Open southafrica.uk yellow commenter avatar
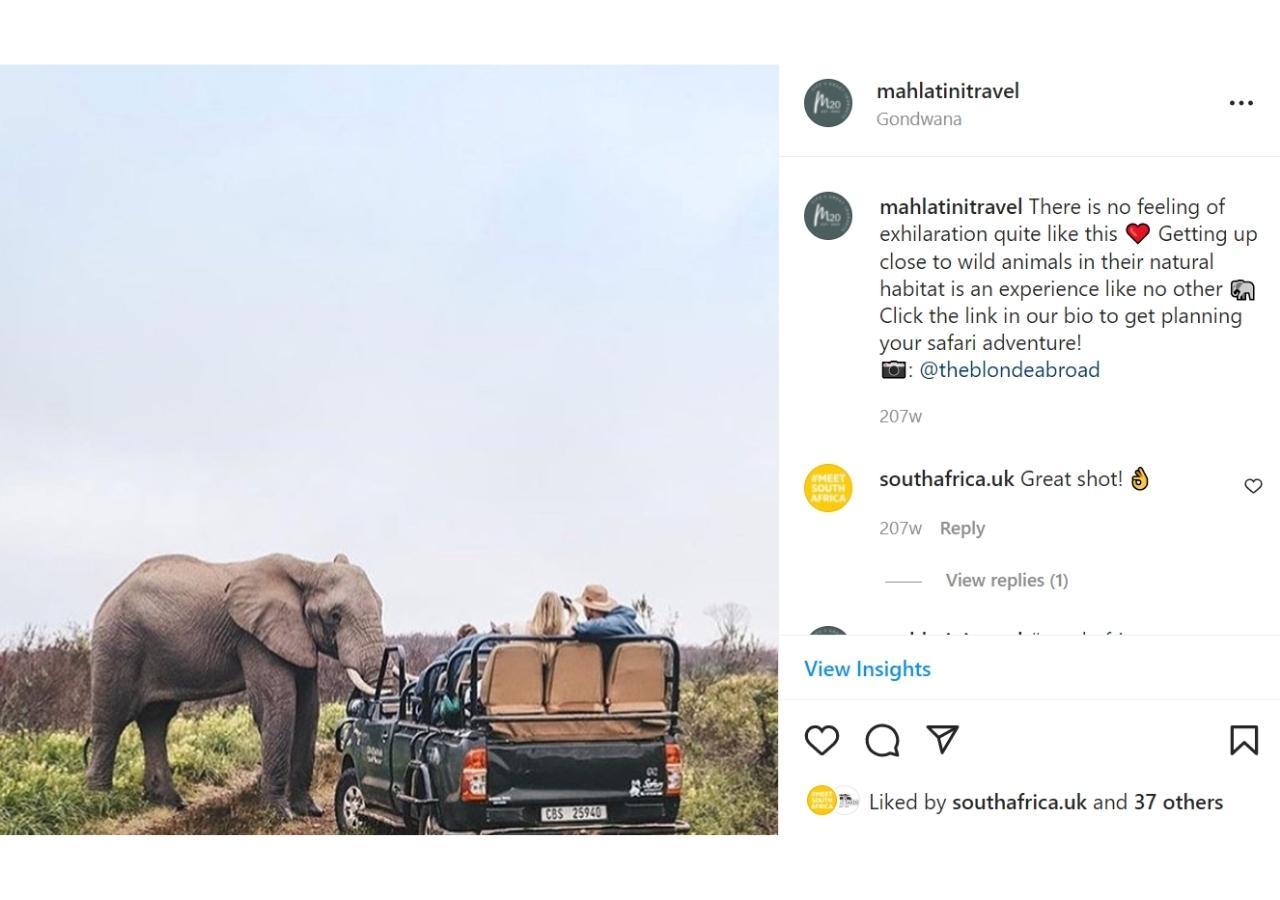 [x=828, y=488]
